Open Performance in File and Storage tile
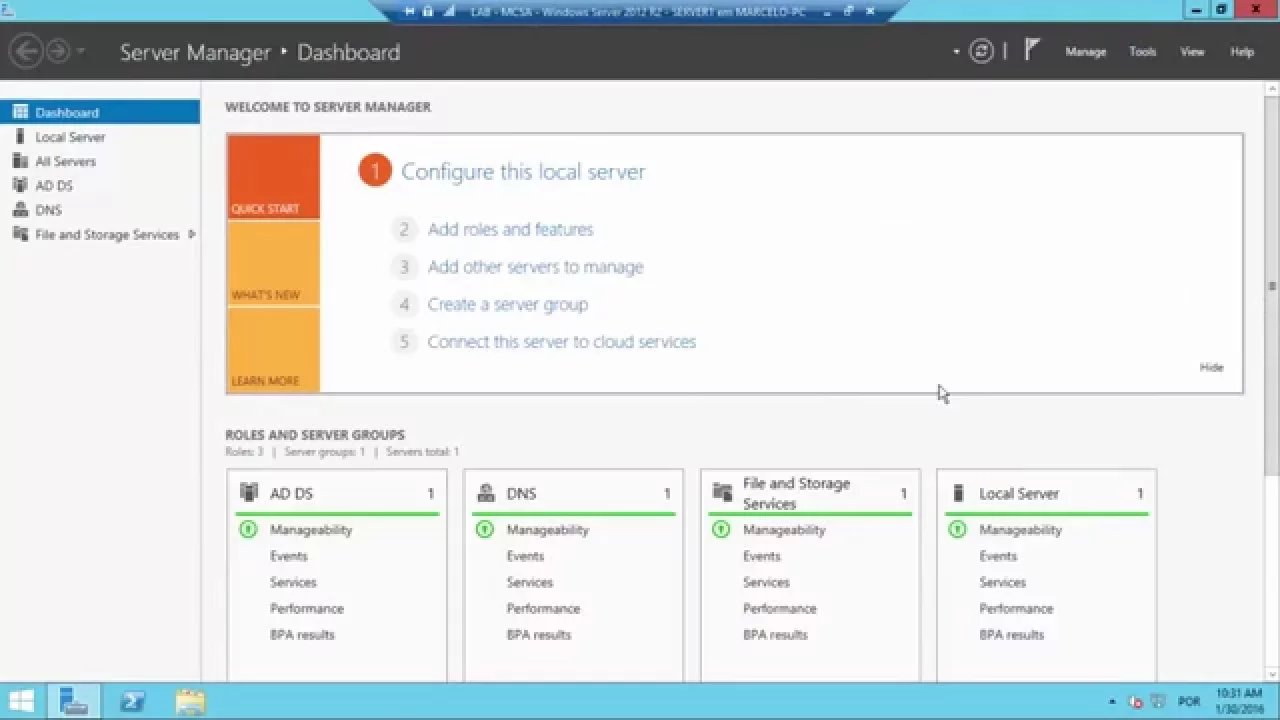1280x720 pixels. 779,608
